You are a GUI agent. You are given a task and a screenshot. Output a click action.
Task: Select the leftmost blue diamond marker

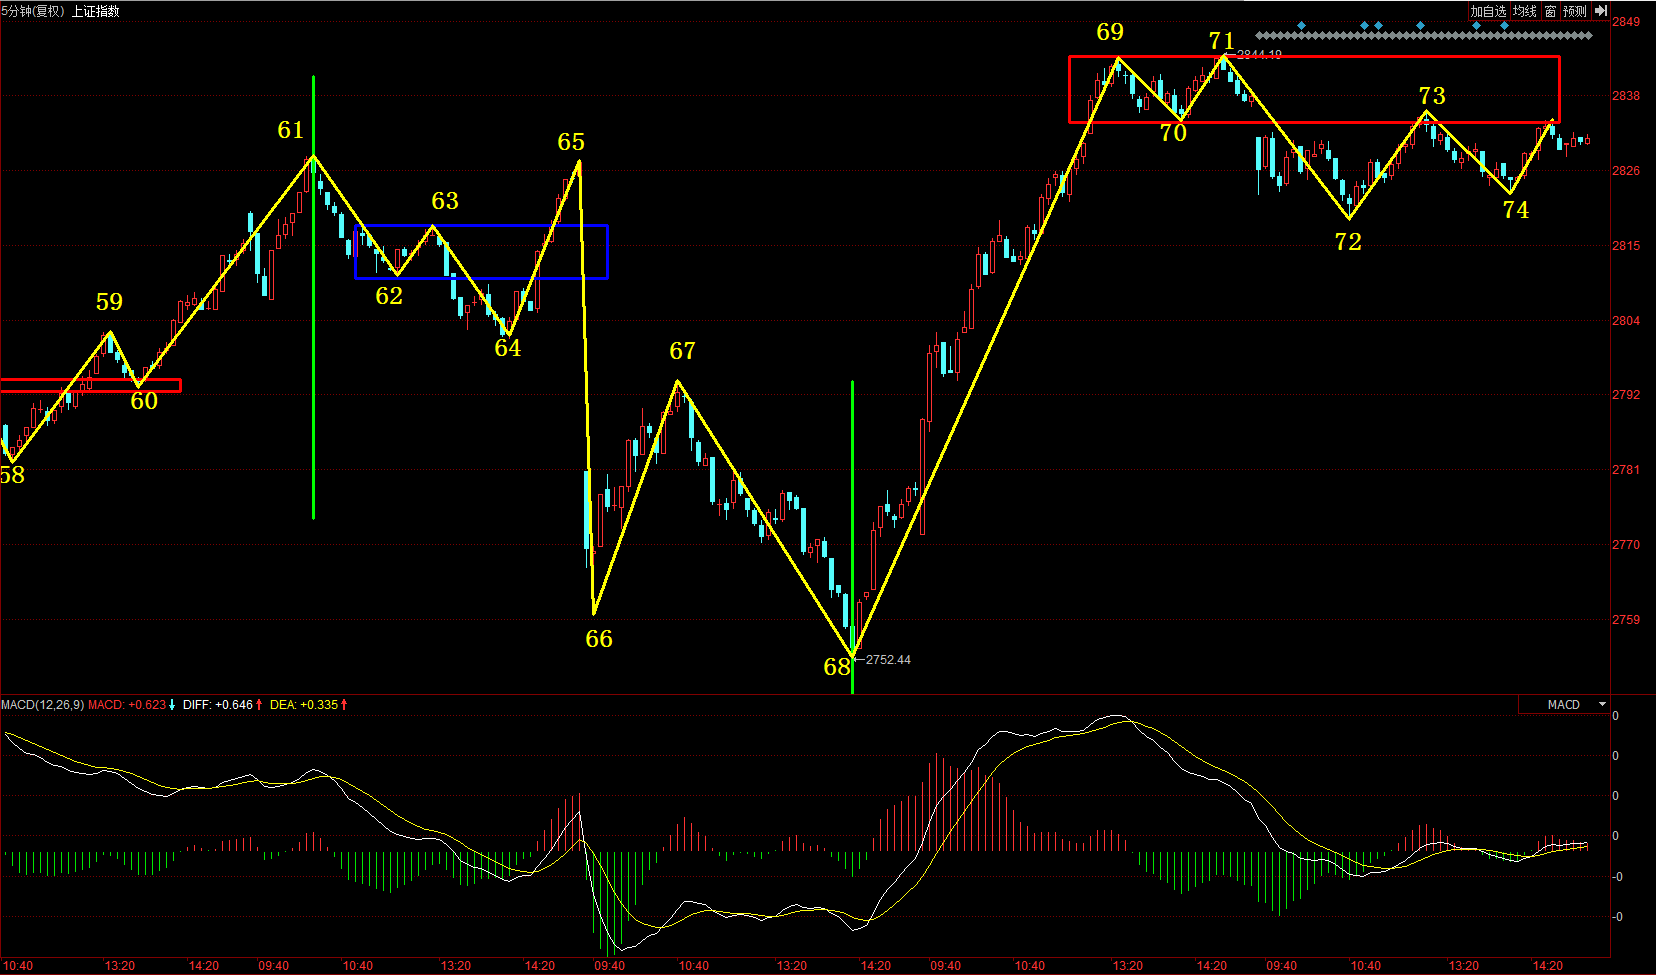(x=1301, y=26)
